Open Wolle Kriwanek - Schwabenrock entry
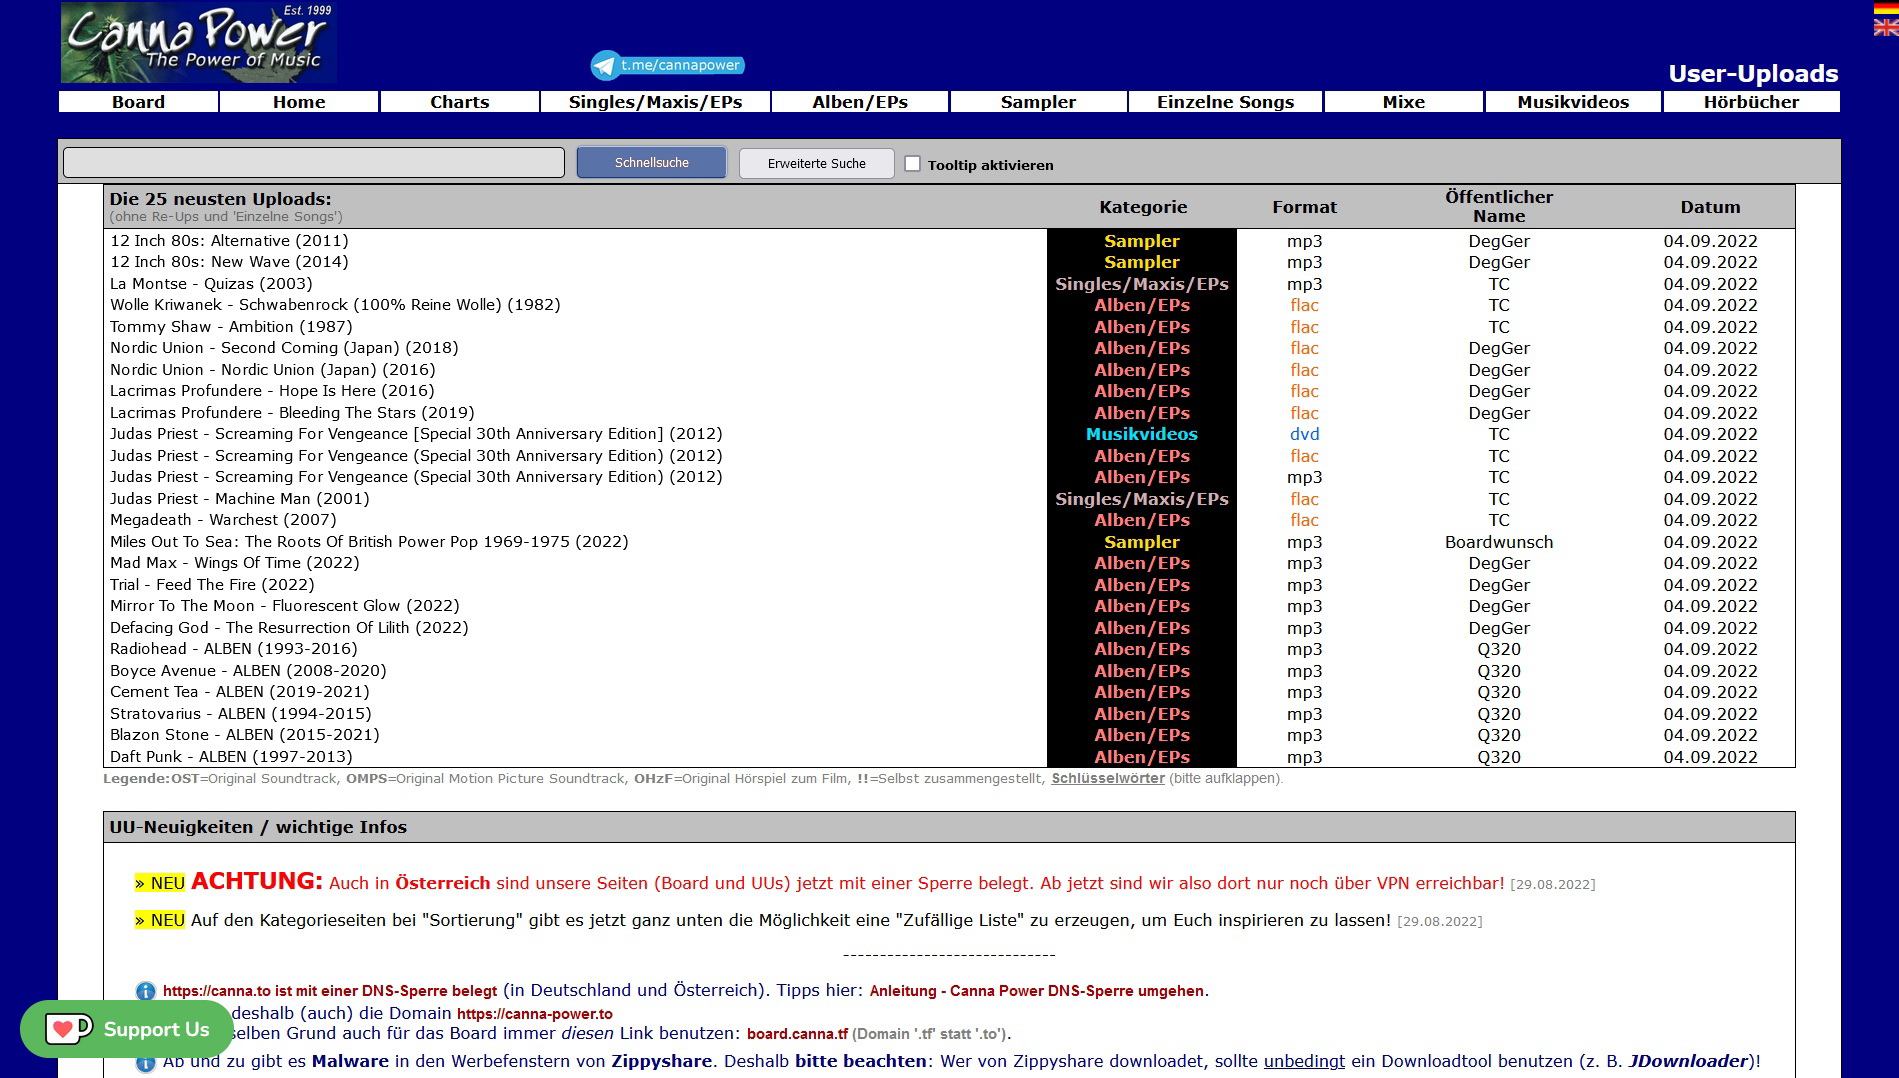This screenshot has height=1078, width=1899. coord(335,305)
